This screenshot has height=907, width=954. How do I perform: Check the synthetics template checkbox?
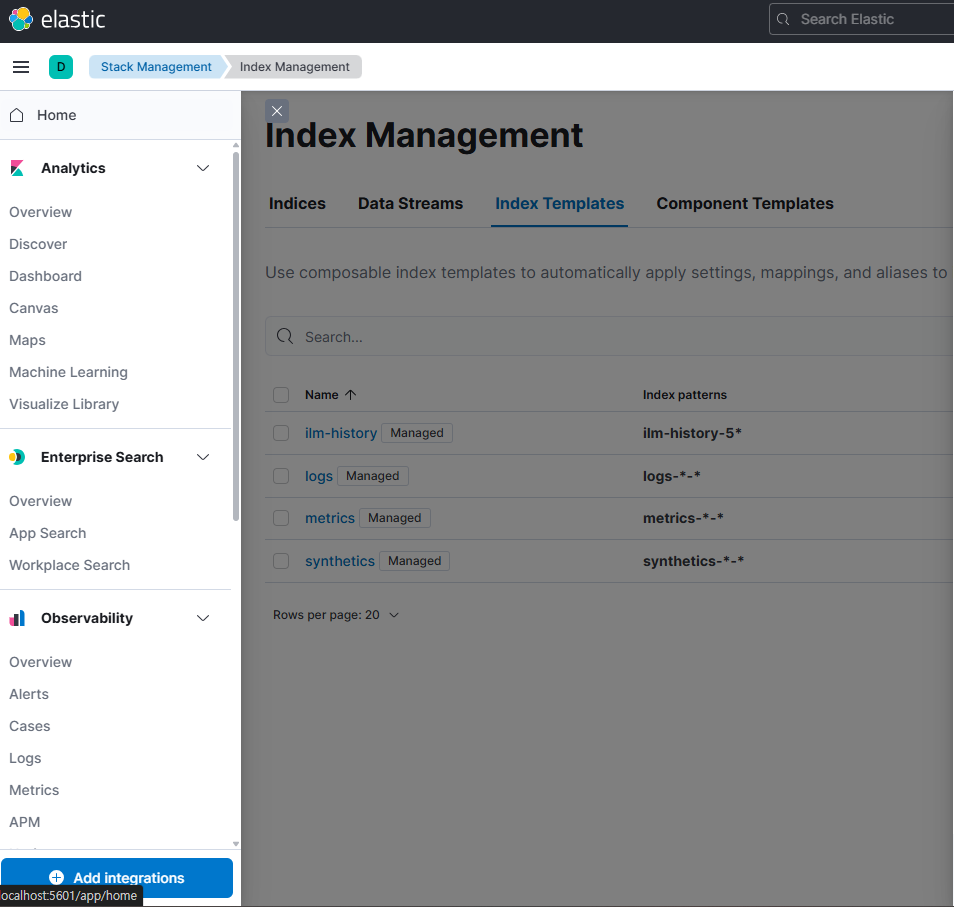pos(281,561)
